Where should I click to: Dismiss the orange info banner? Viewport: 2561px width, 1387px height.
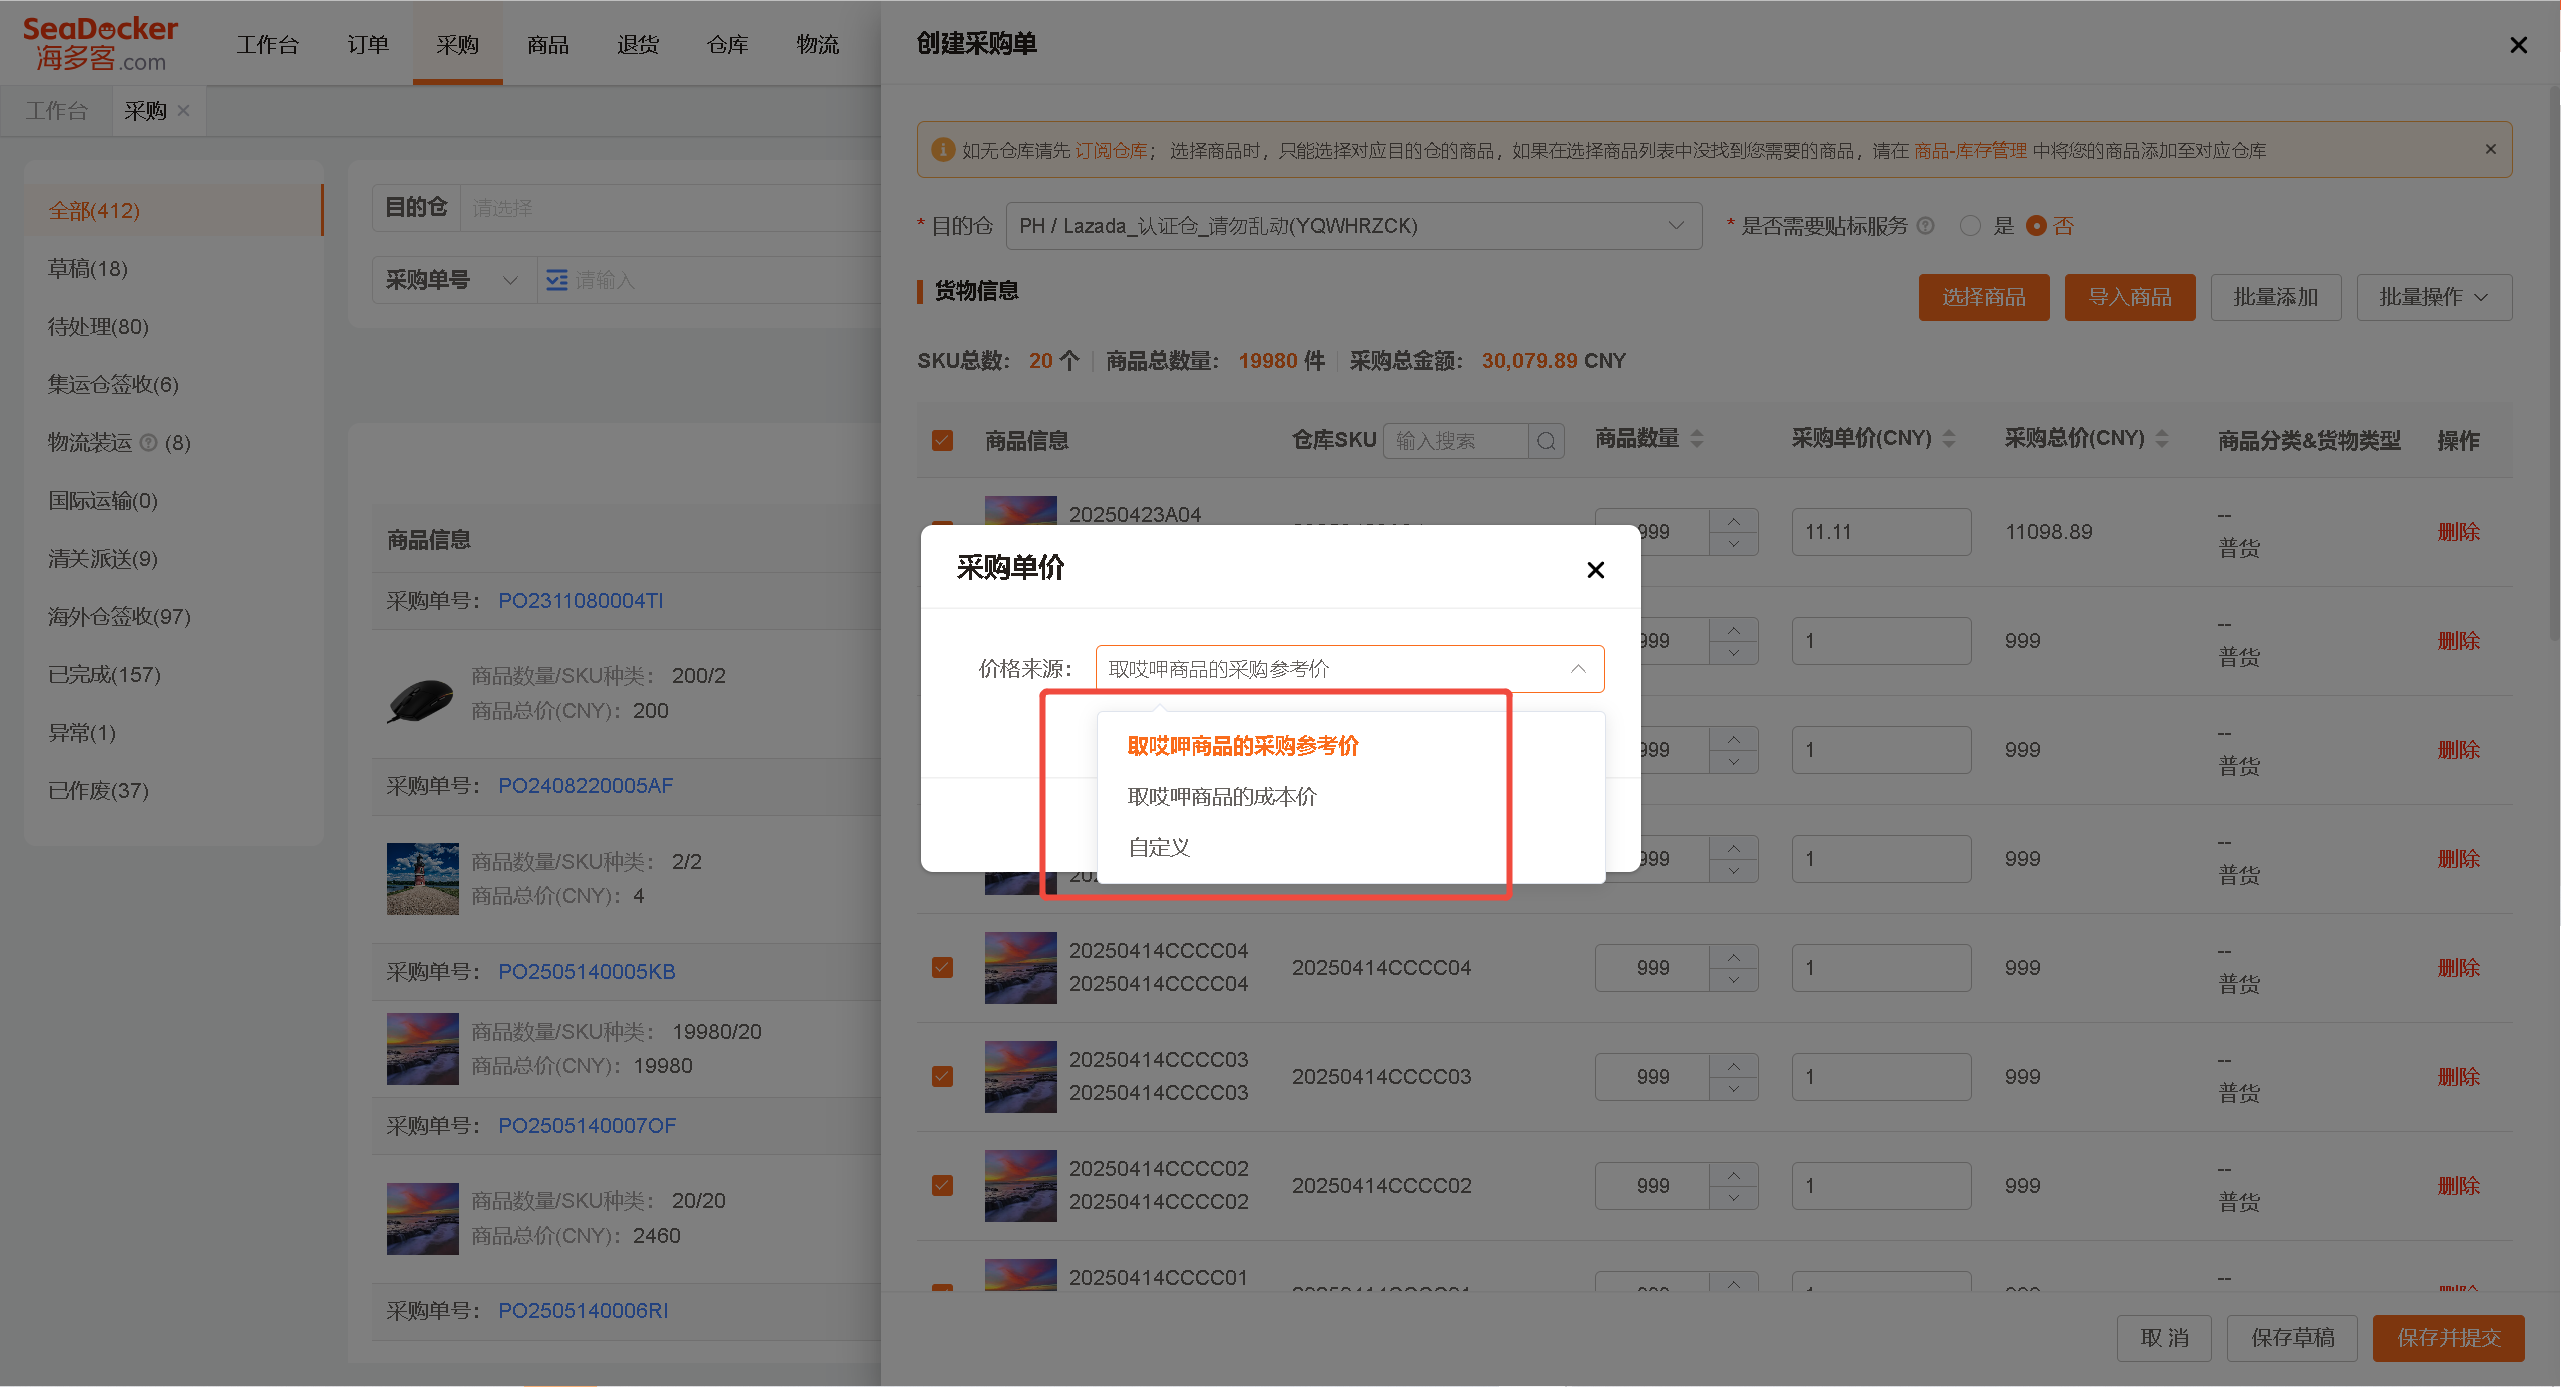(x=2490, y=149)
